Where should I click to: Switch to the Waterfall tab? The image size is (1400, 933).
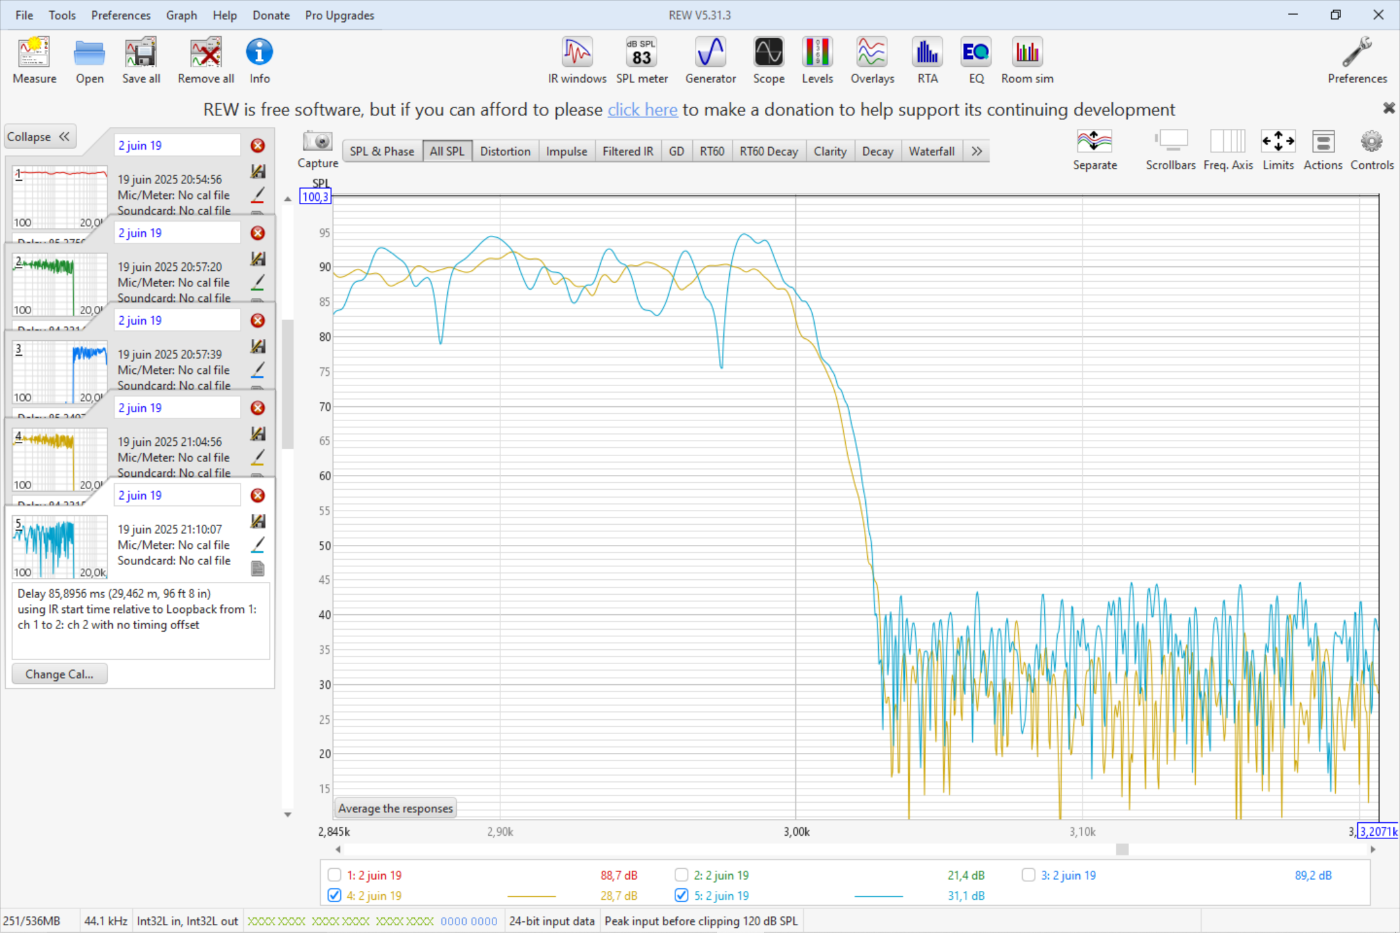coord(931,152)
